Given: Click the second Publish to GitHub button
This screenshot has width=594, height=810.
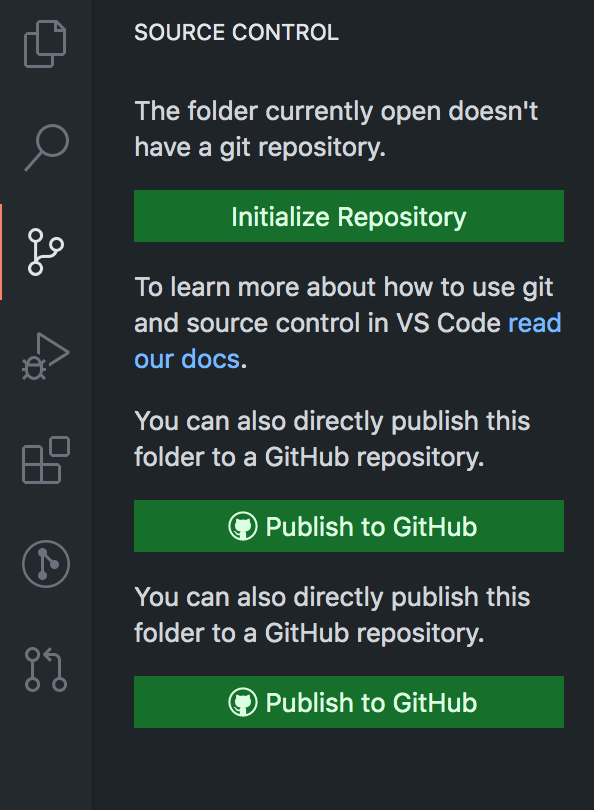Looking at the screenshot, I should tap(348, 701).
